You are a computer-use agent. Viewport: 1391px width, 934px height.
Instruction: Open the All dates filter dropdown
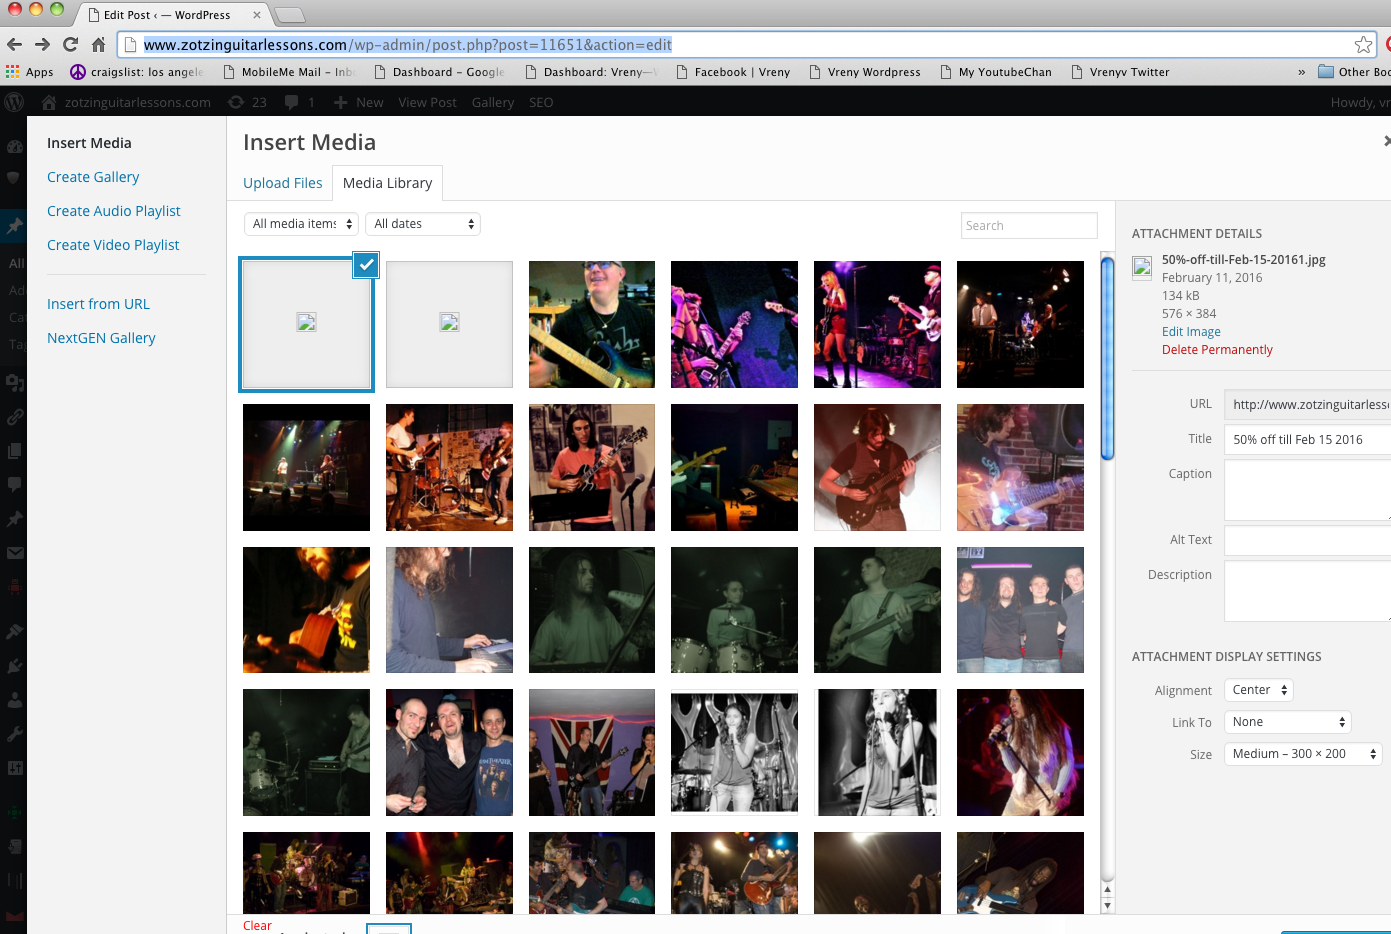[x=423, y=224]
